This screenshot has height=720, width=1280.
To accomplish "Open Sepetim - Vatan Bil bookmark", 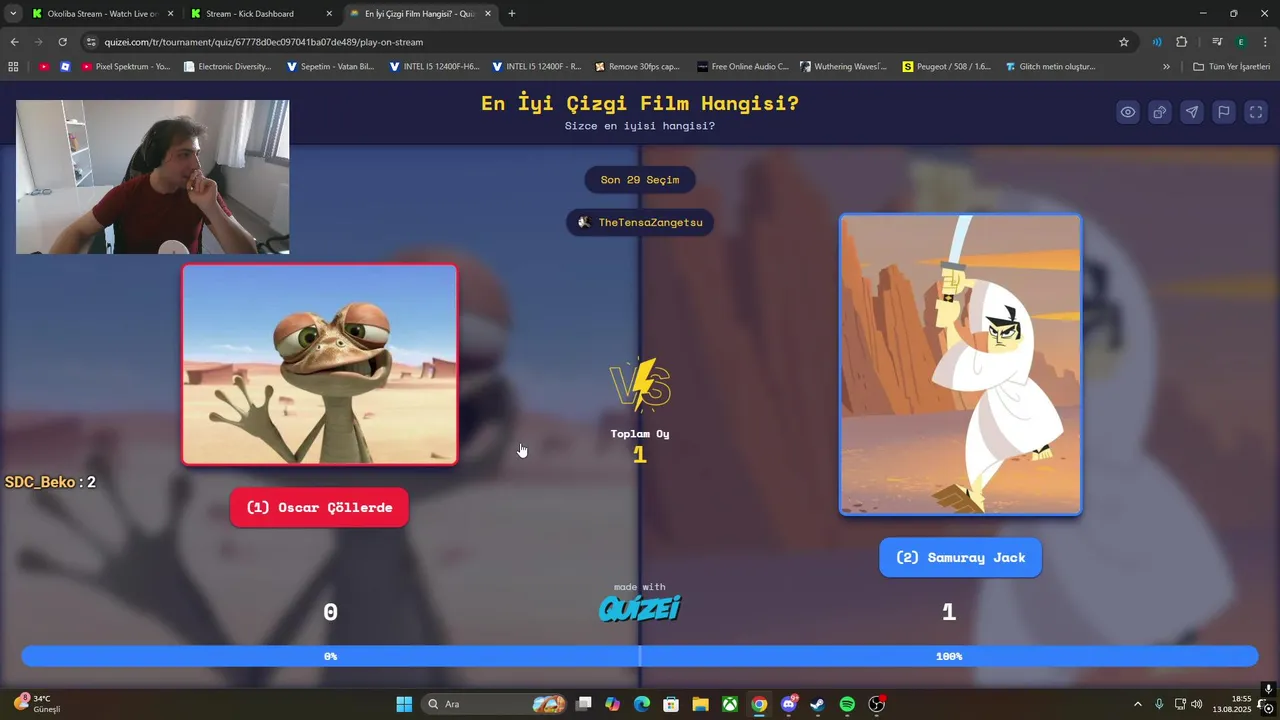I will tap(330, 67).
